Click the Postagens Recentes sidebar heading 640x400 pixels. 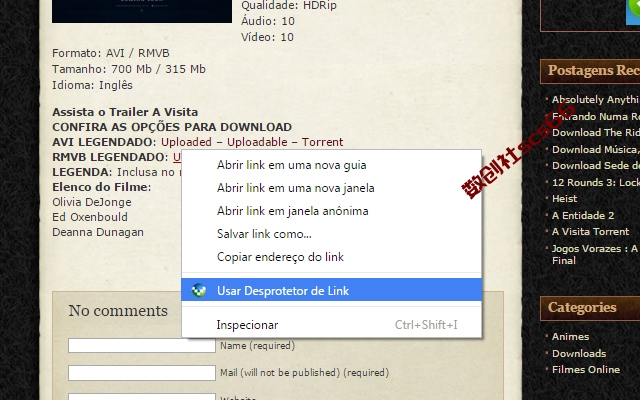(593, 70)
